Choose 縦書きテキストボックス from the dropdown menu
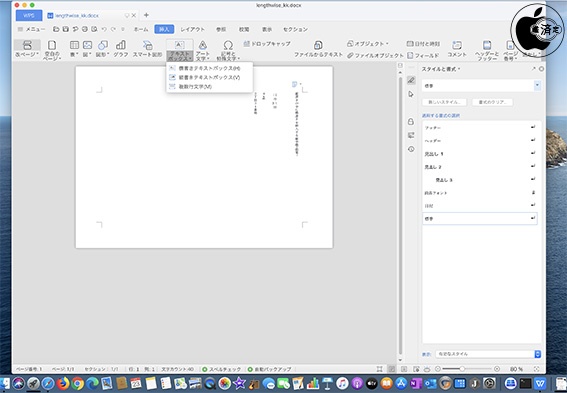The height and width of the screenshot is (393, 567). (209, 77)
